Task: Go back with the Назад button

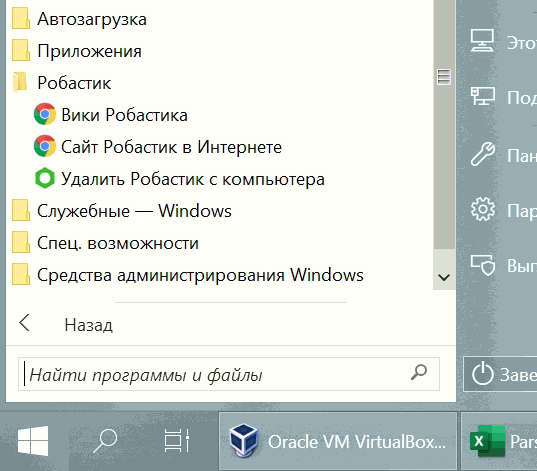Action: coord(66,324)
